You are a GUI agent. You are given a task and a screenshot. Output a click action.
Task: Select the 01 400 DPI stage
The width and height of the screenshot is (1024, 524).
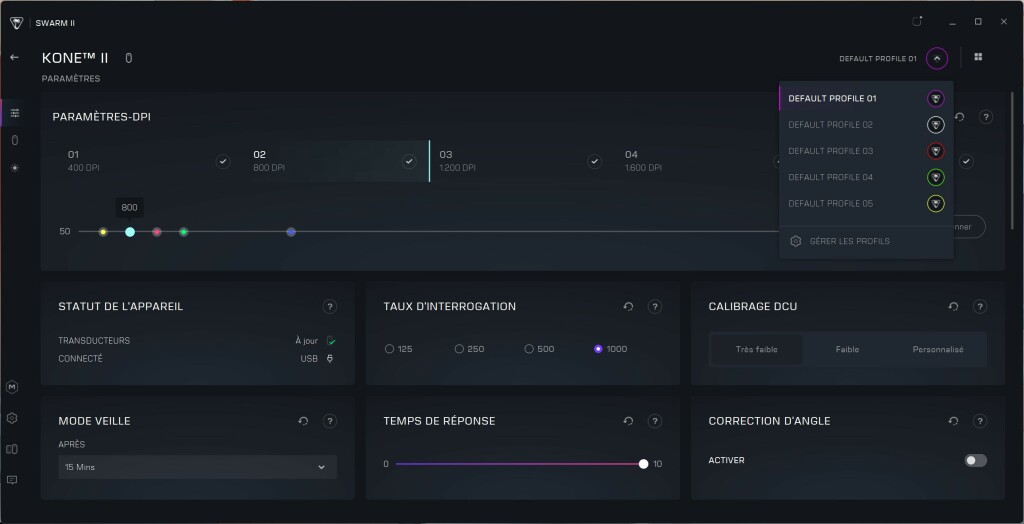[150, 161]
